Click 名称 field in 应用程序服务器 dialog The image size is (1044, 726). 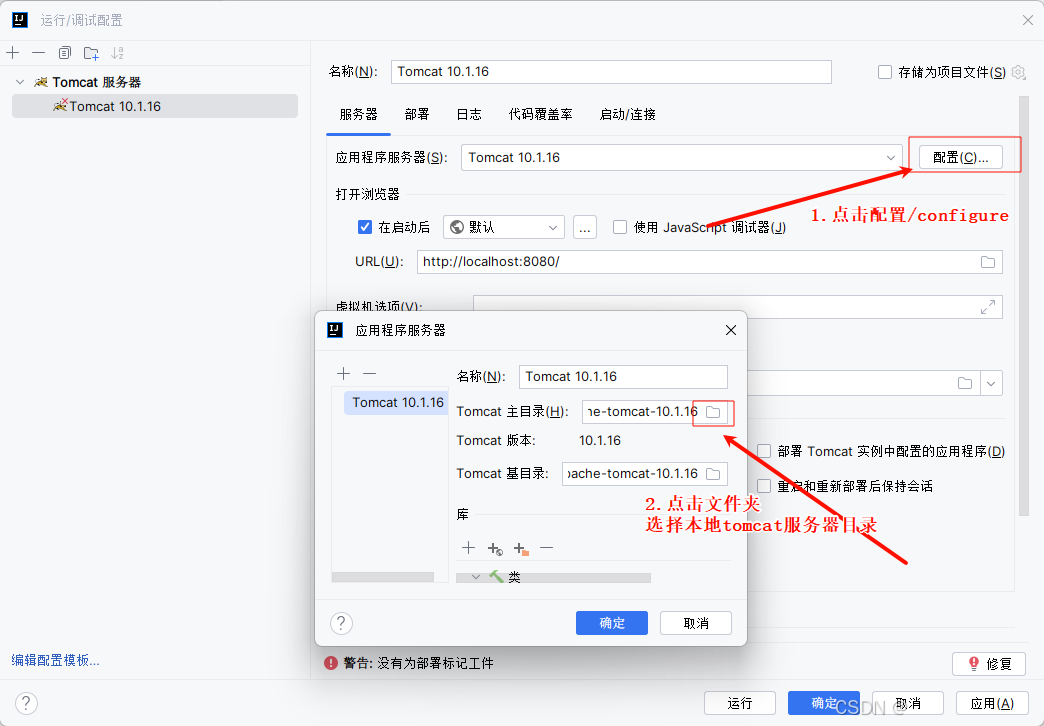click(x=623, y=377)
